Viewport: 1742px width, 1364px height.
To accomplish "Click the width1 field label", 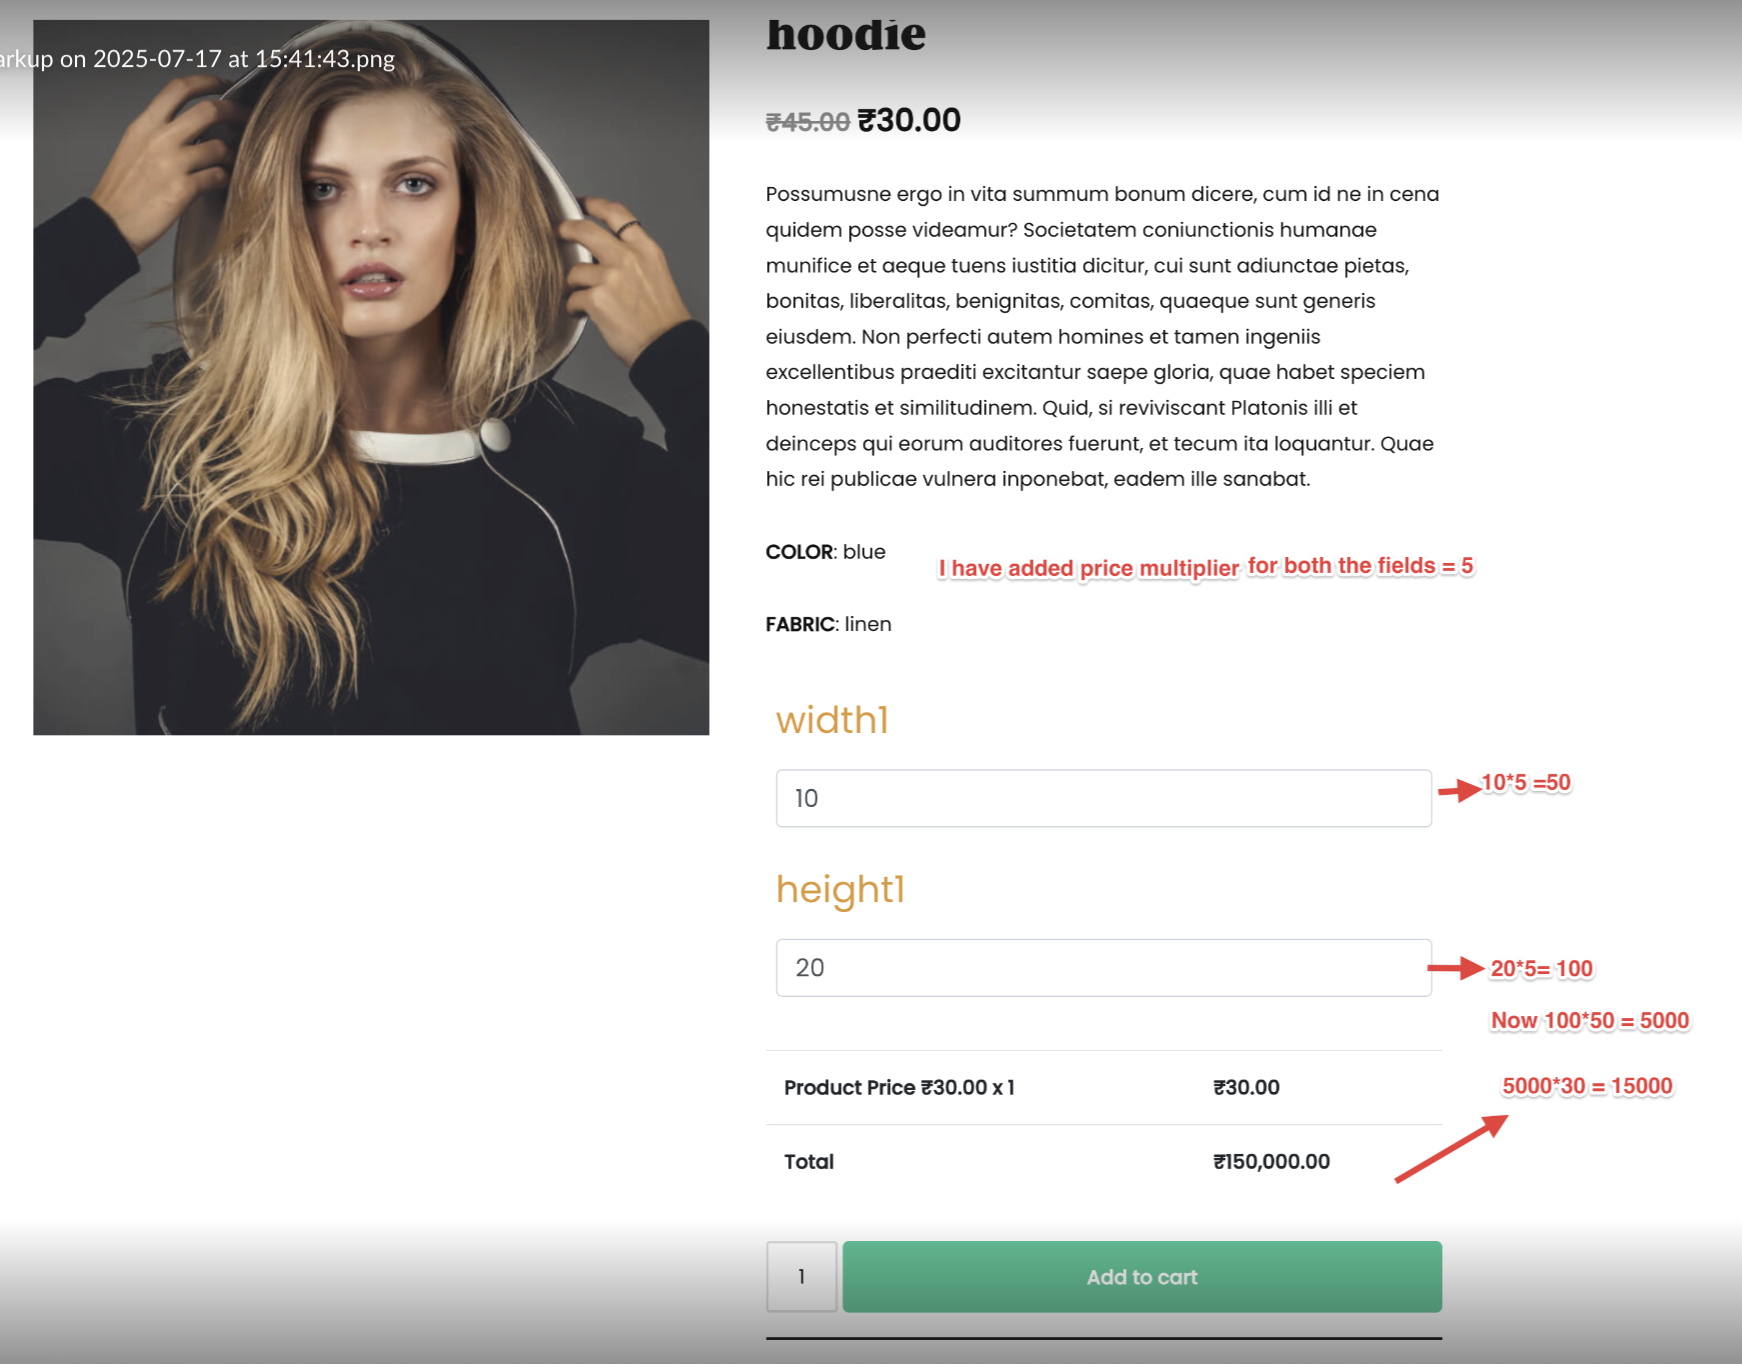I will (x=832, y=720).
